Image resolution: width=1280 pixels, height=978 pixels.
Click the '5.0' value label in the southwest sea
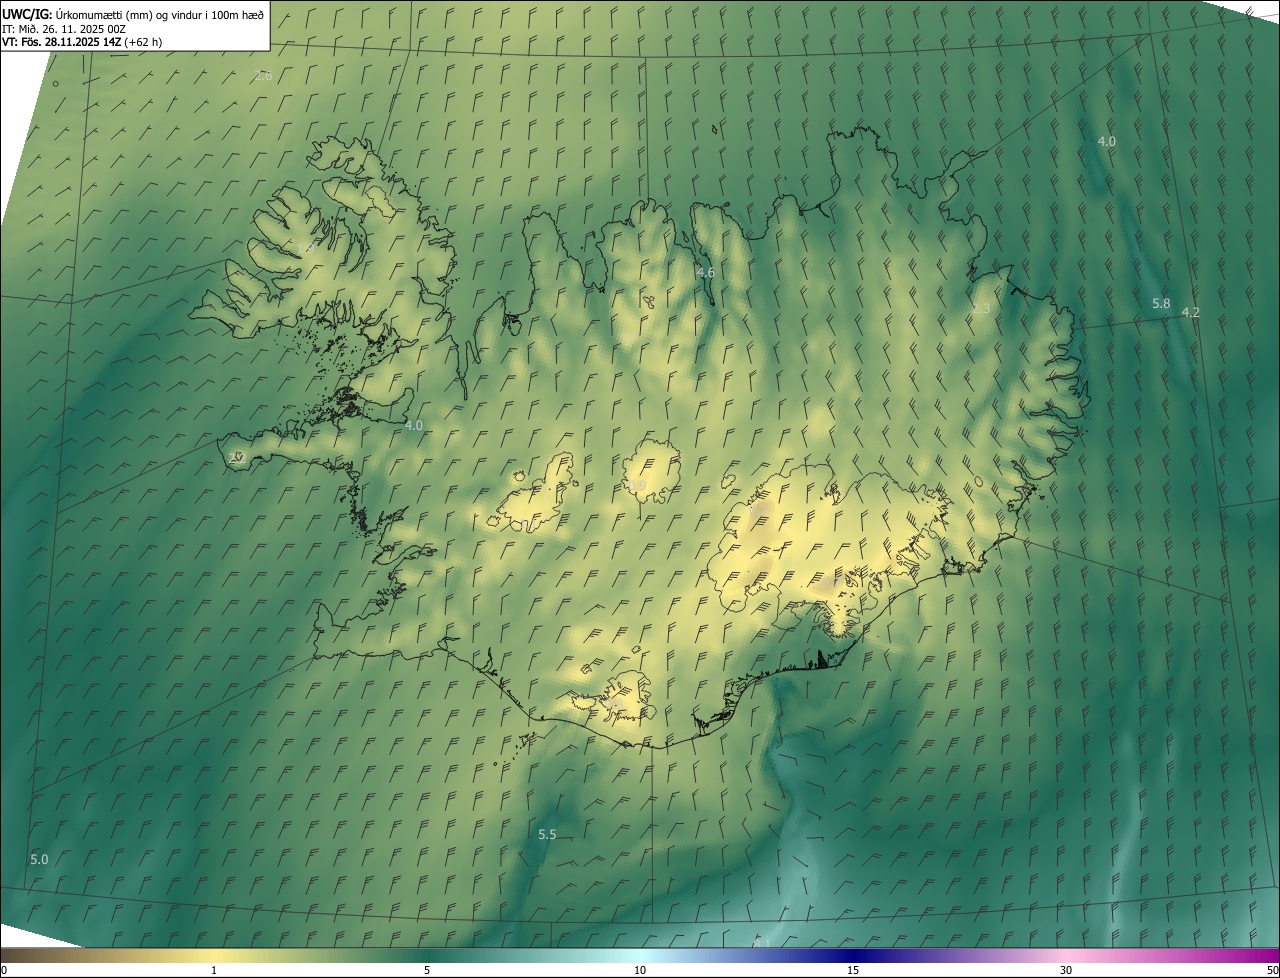click(39, 859)
